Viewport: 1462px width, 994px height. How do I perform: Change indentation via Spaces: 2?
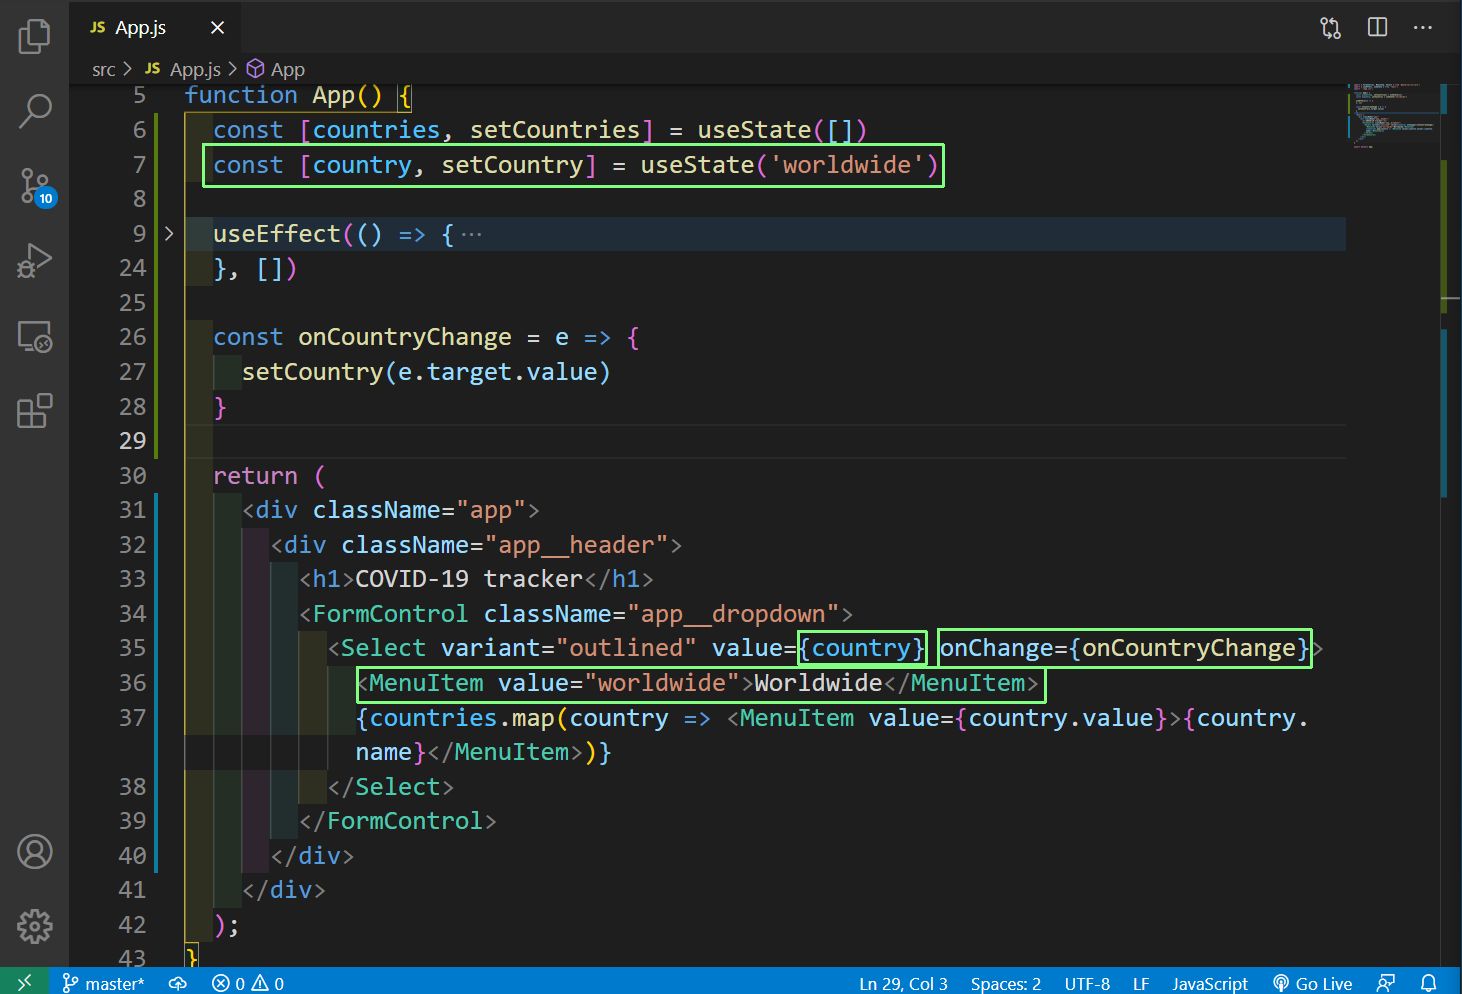[x=1005, y=983]
